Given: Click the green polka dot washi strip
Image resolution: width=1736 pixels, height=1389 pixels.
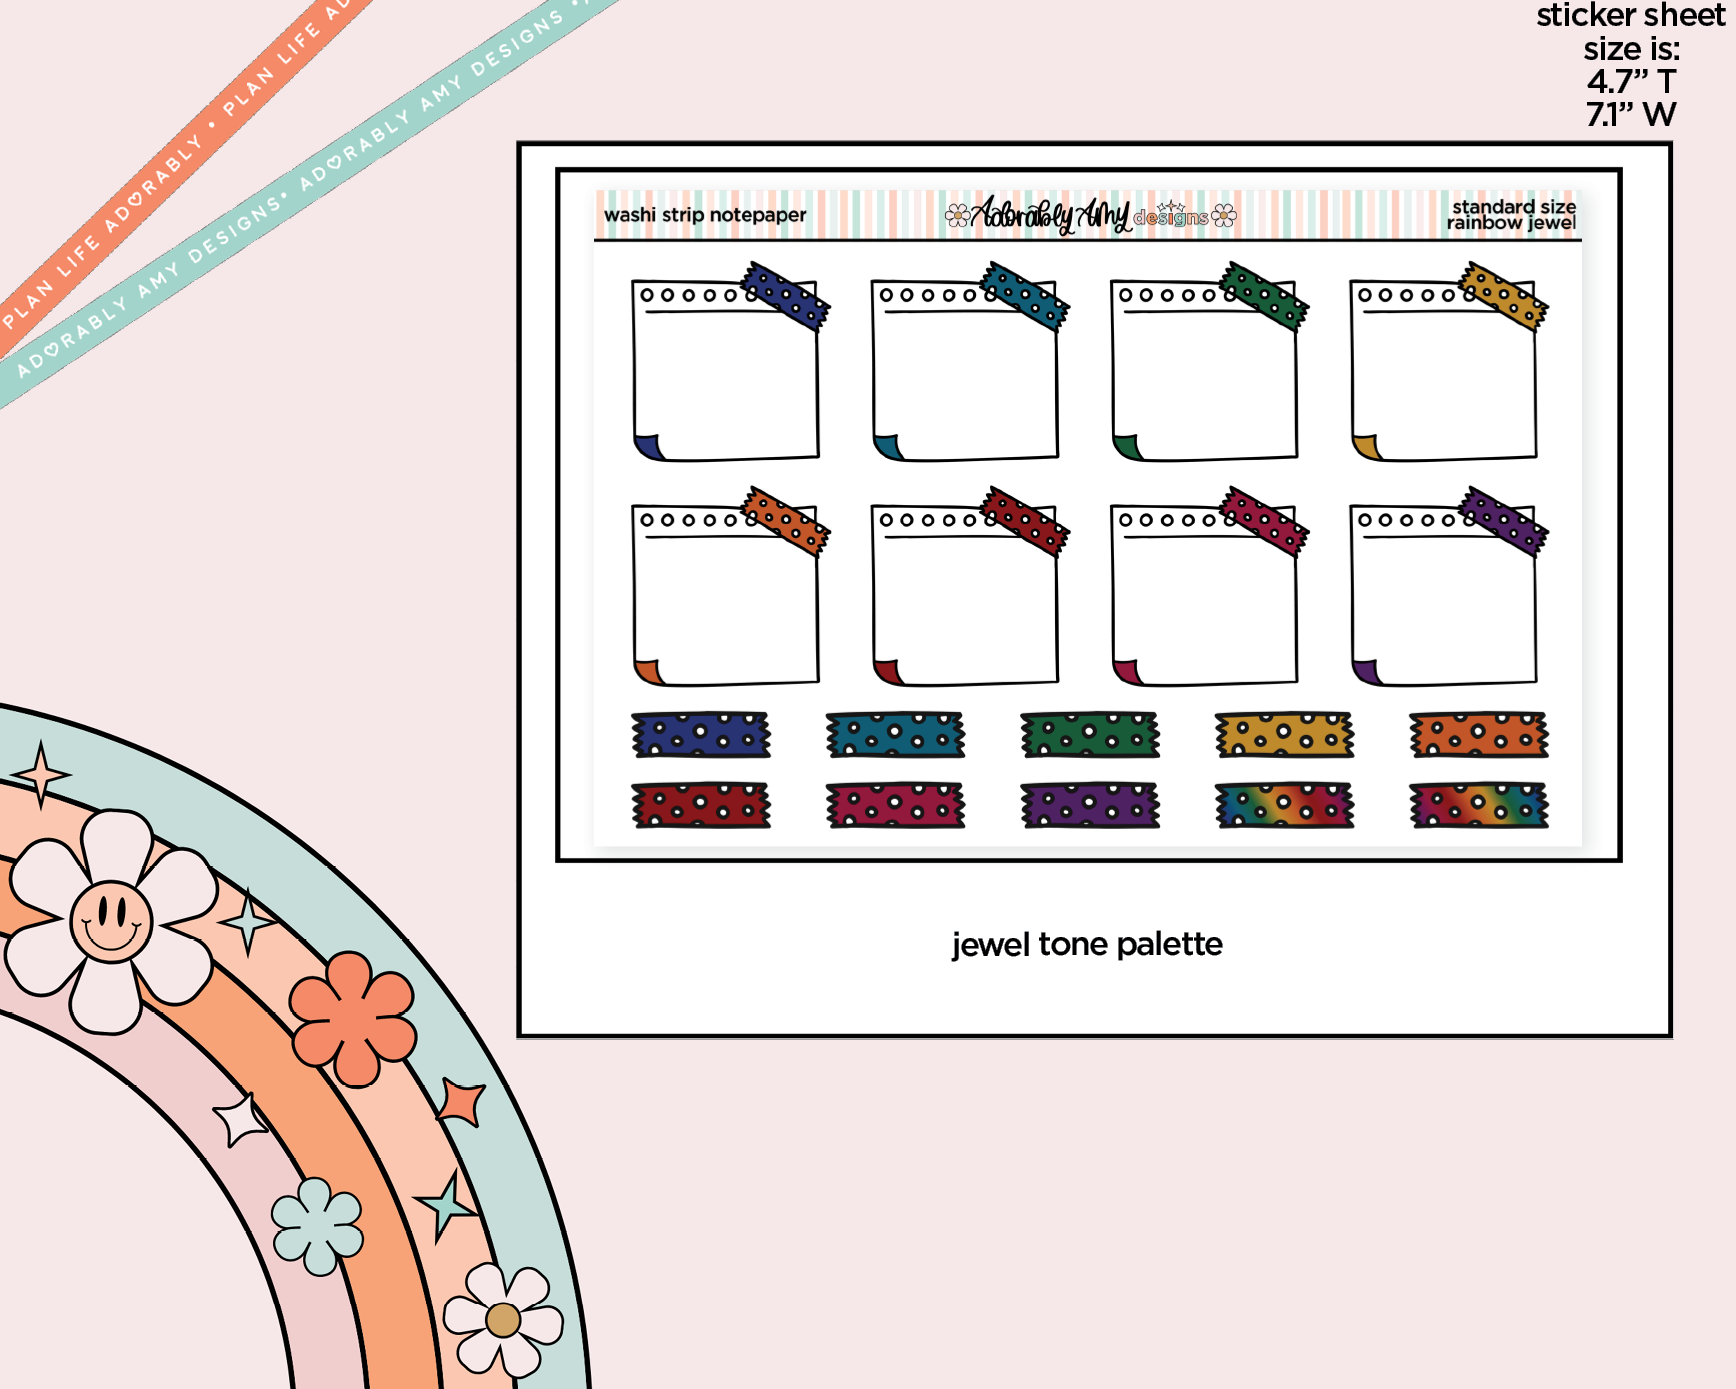Looking at the screenshot, I should coord(1090,735).
